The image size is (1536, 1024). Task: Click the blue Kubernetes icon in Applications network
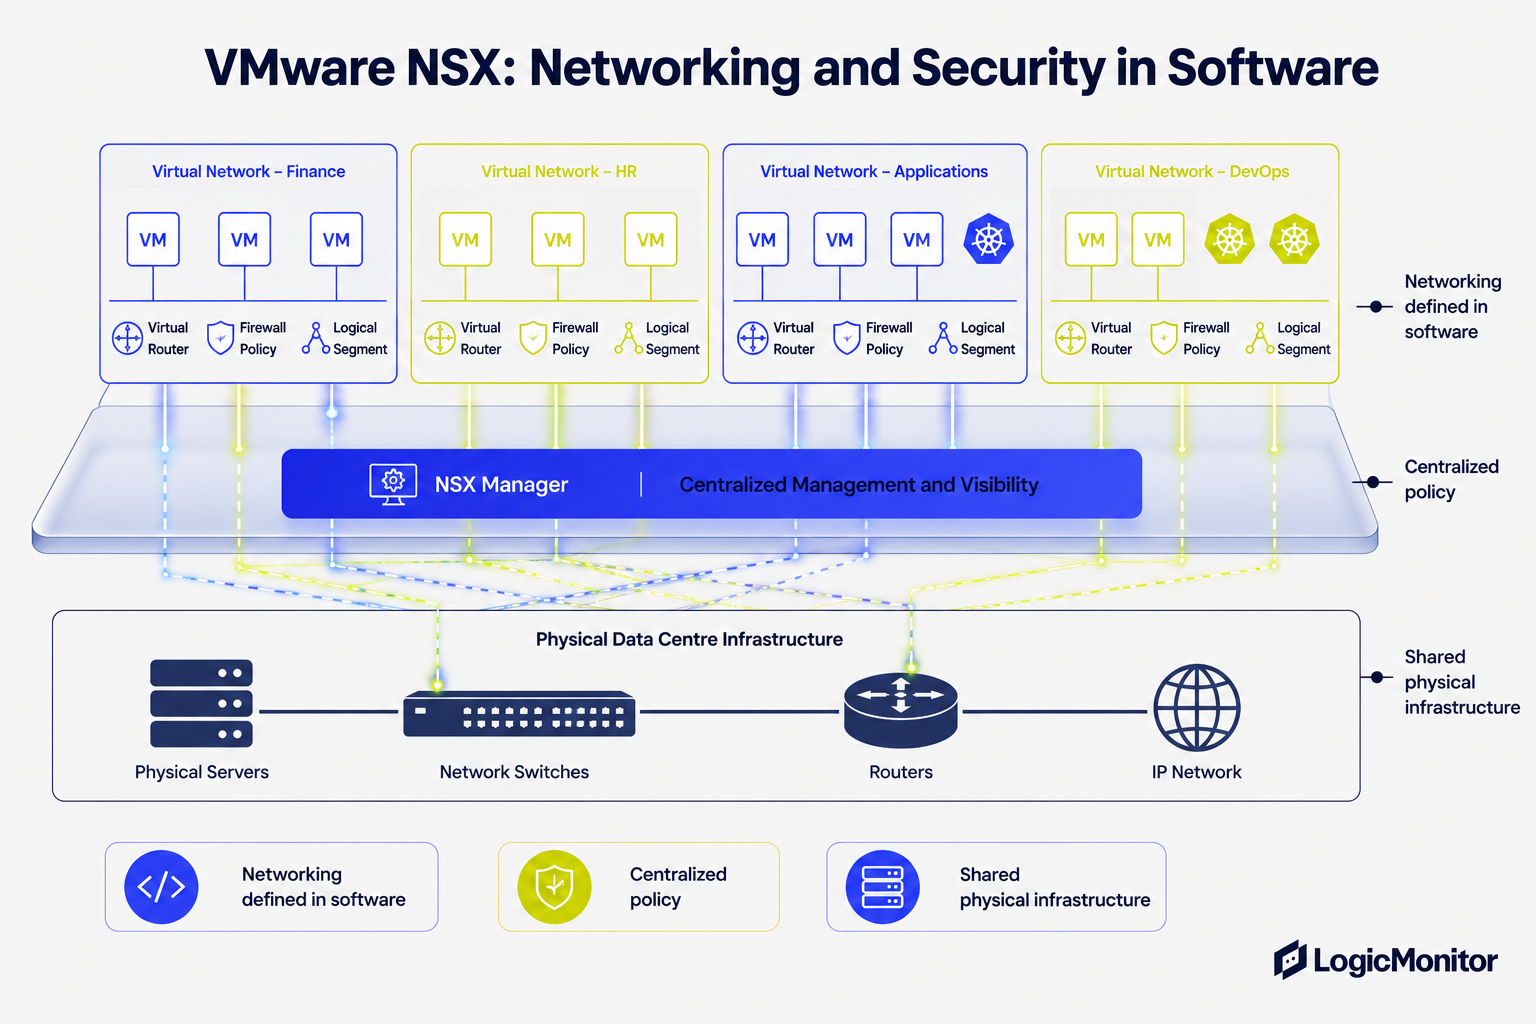(x=988, y=239)
